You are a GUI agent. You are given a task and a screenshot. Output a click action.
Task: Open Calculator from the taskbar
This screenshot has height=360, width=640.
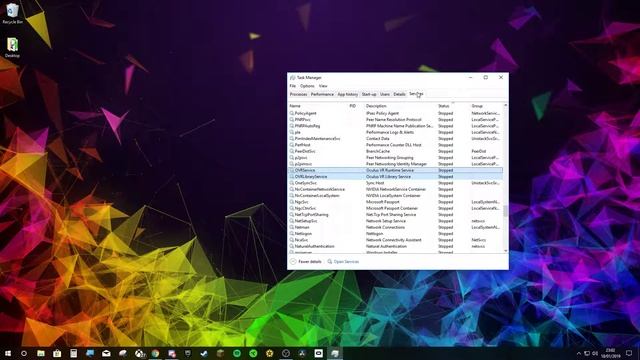[x=73, y=353]
